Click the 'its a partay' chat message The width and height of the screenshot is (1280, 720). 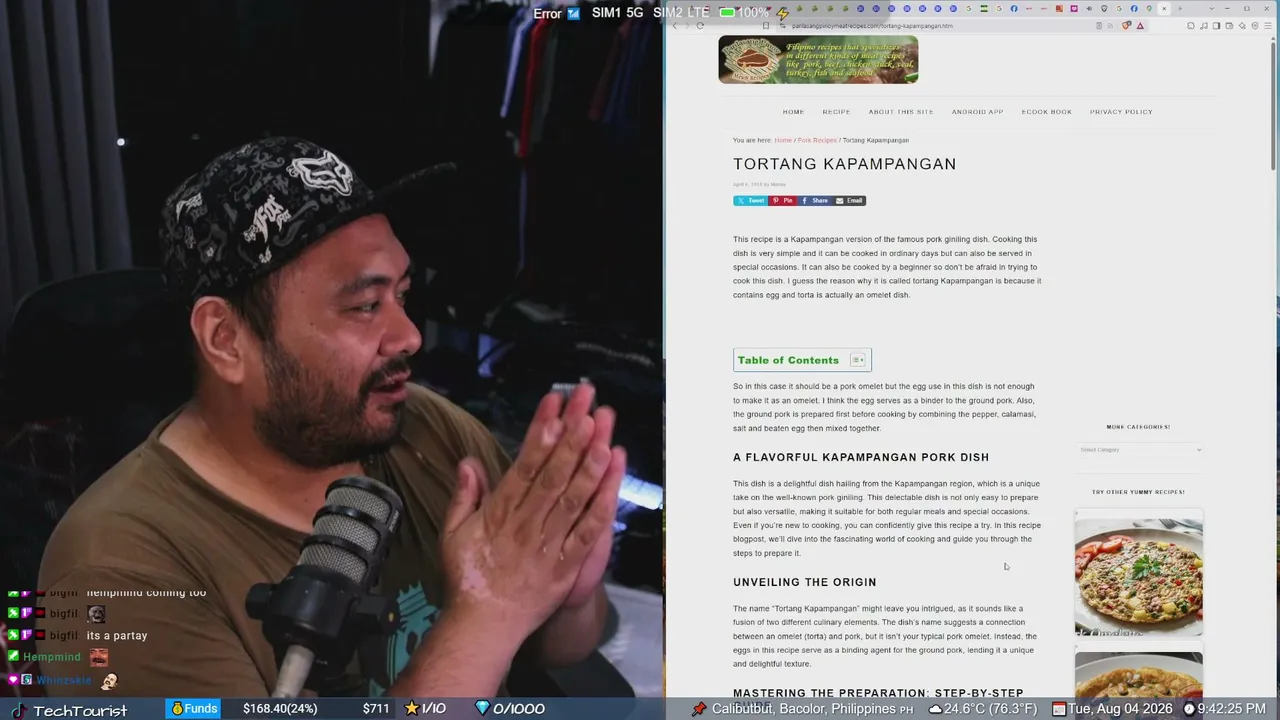pyautogui.click(x=117, y=636)
